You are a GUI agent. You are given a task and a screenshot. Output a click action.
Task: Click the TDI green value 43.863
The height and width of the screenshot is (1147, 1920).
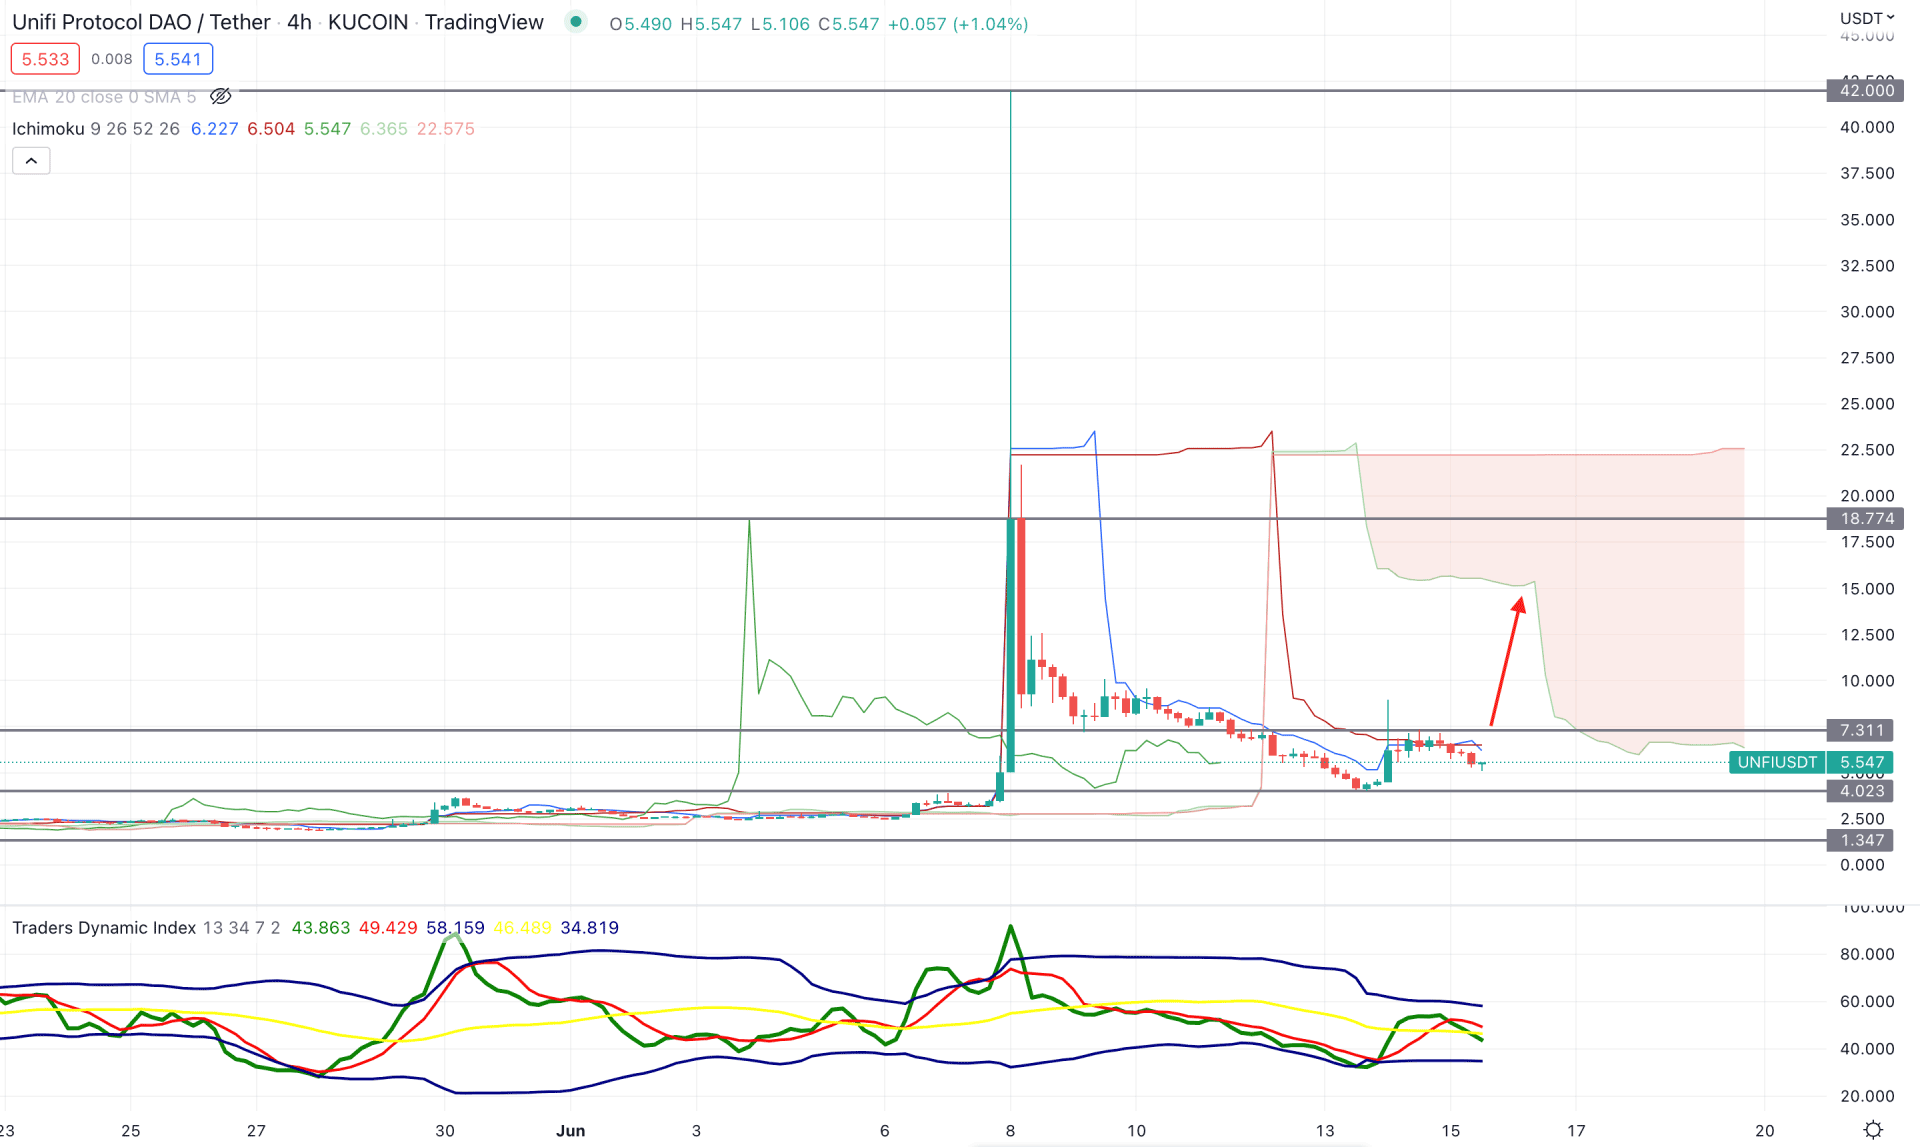point(321,928)
